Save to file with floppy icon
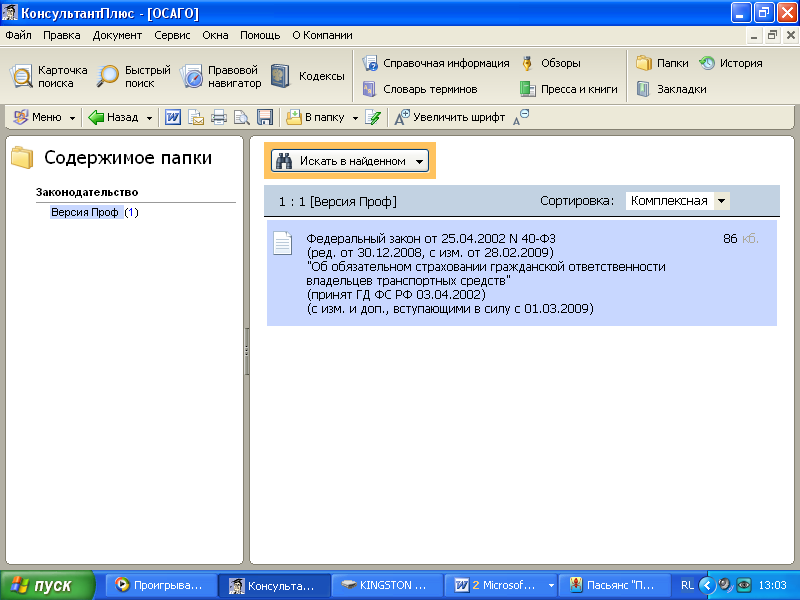The image size is (800, 600). click(x=265, y=117)
